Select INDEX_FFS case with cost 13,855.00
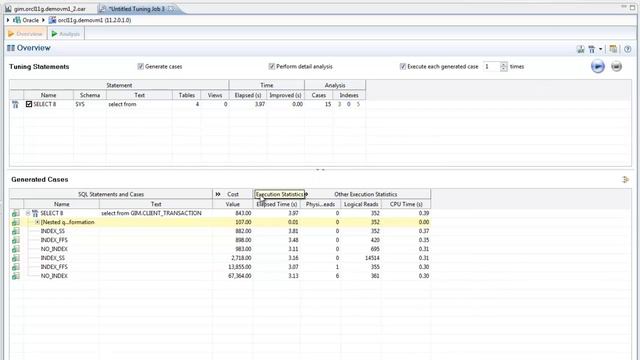 220,267
